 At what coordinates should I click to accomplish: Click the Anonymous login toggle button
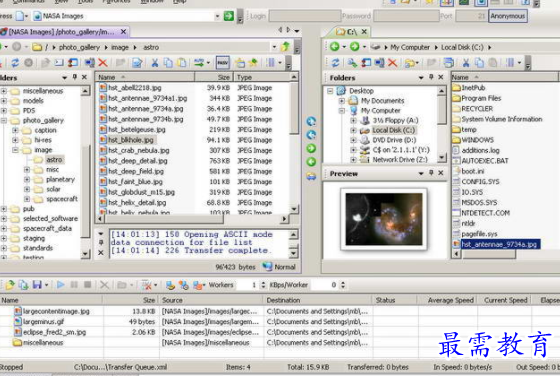coord(508,16)
